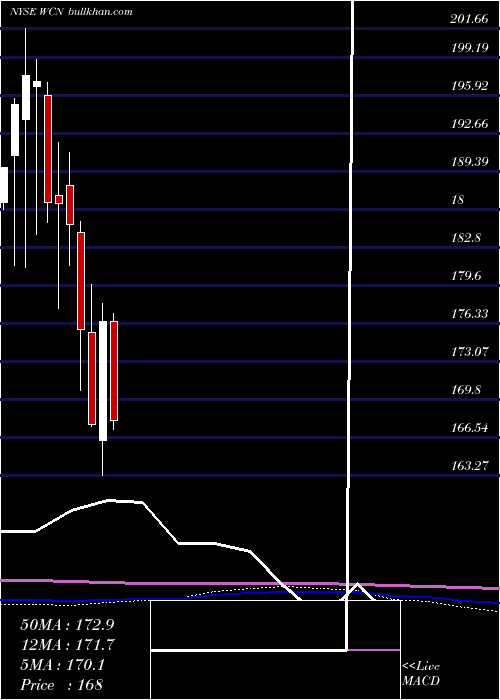
Task: Click the <<Live MACD label
Action: 421,674
